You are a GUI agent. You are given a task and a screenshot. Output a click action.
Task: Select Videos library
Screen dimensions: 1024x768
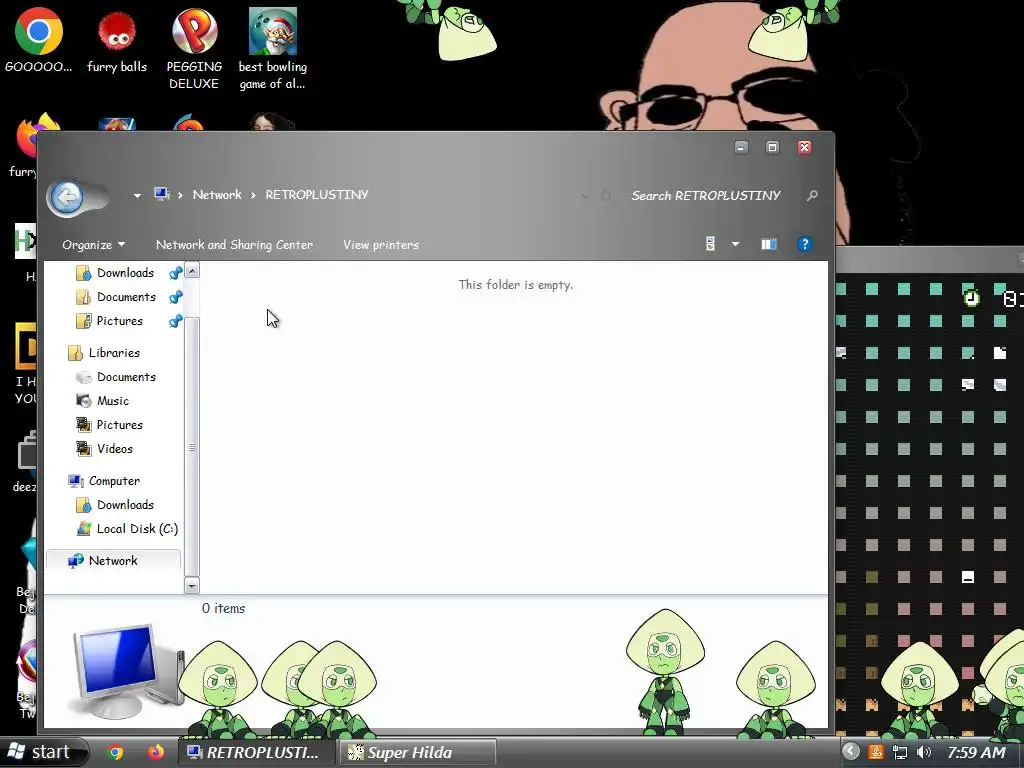coord(115,449)
